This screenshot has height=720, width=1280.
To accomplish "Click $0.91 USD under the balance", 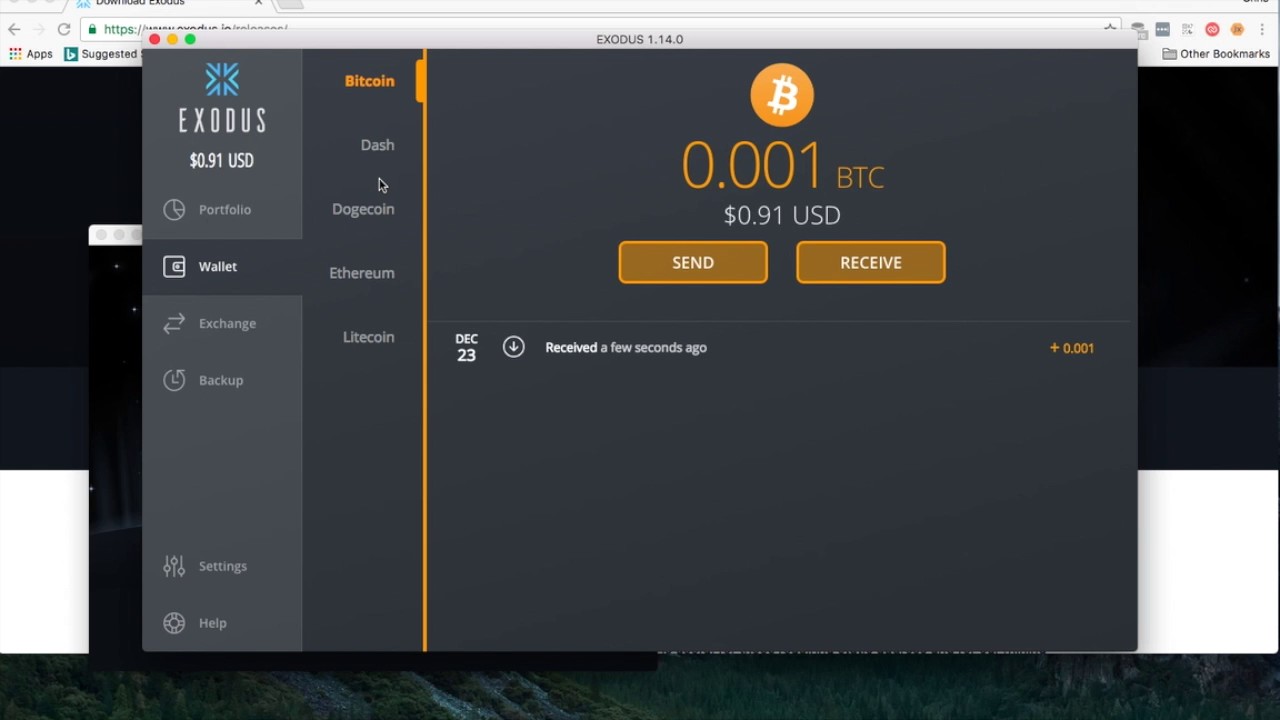I will [x=782, y=215].
